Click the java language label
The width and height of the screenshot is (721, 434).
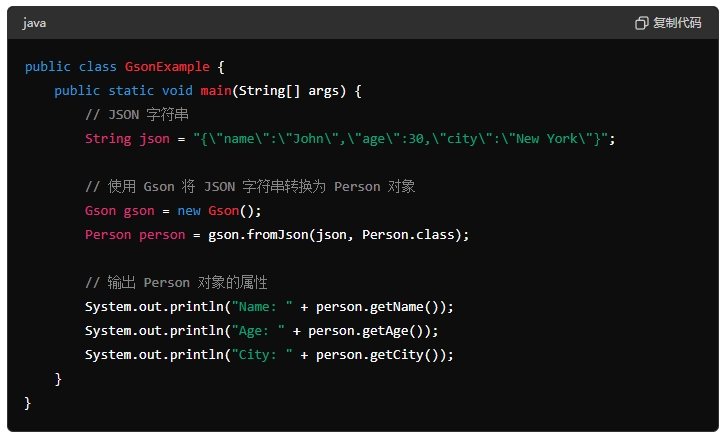(34, 23)
